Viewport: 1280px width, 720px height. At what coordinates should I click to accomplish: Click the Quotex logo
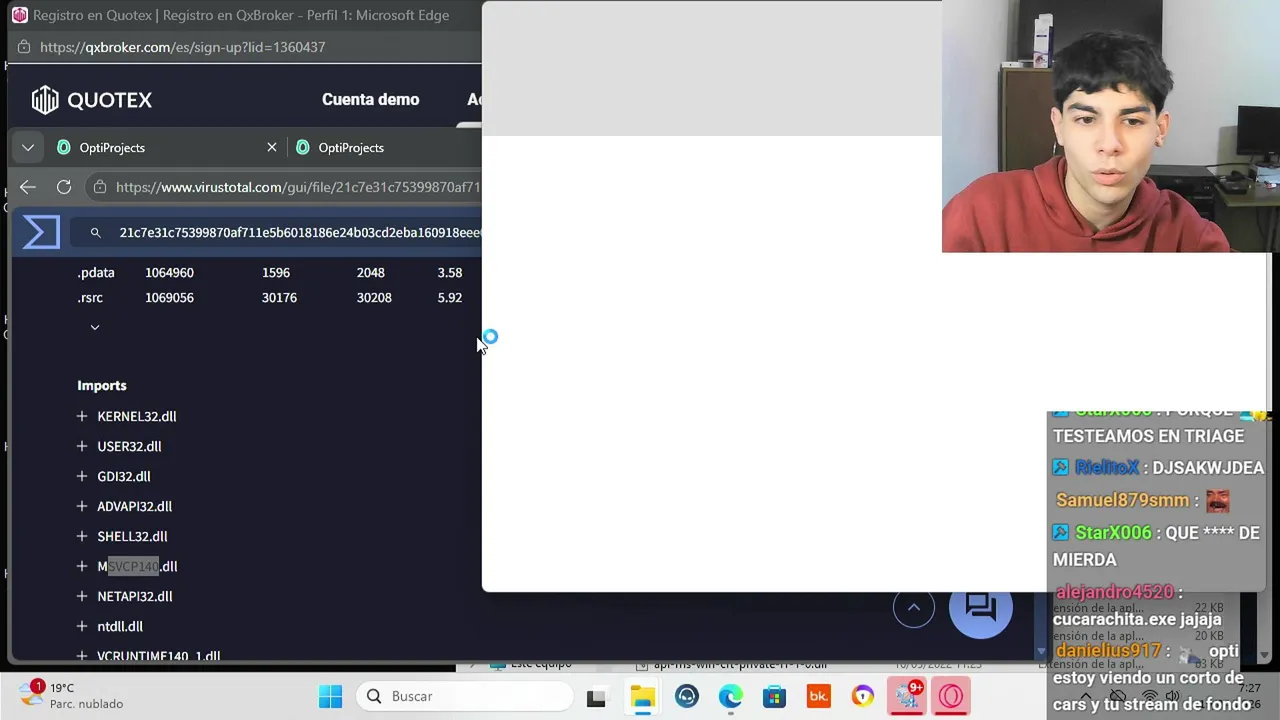tap(91, 100)
